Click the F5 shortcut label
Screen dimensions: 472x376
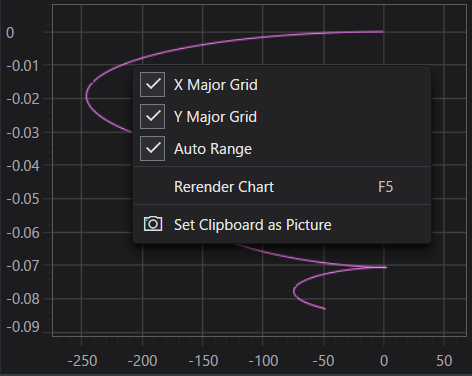click(x=386, y=187)
